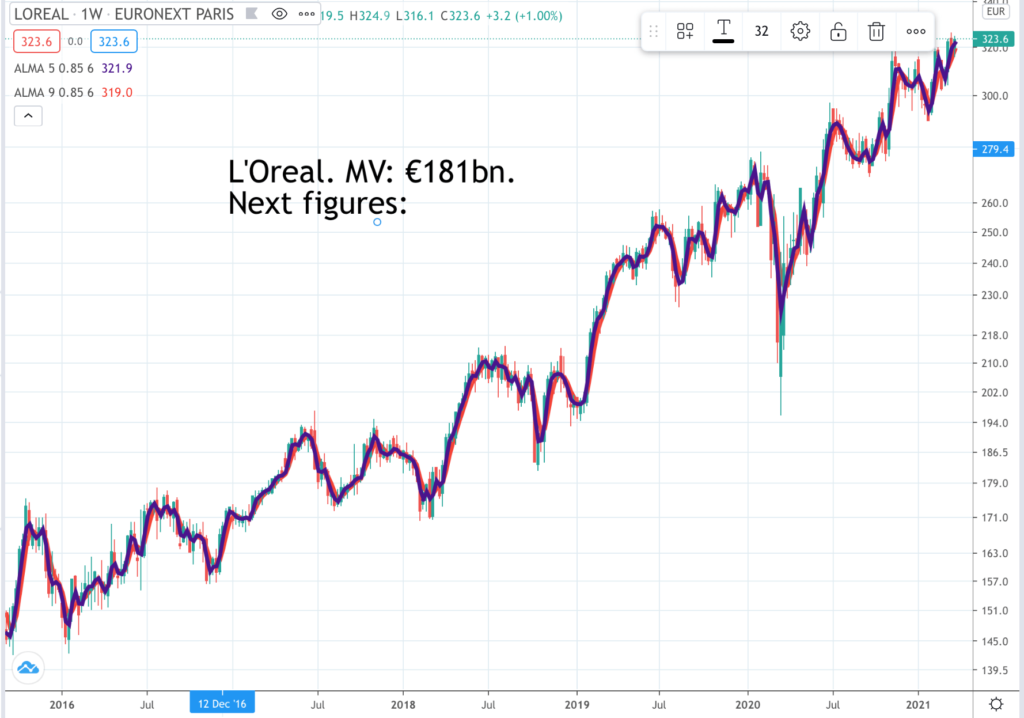
Task: Click the 218.0 price axis label
Action: tap(995, 335)
